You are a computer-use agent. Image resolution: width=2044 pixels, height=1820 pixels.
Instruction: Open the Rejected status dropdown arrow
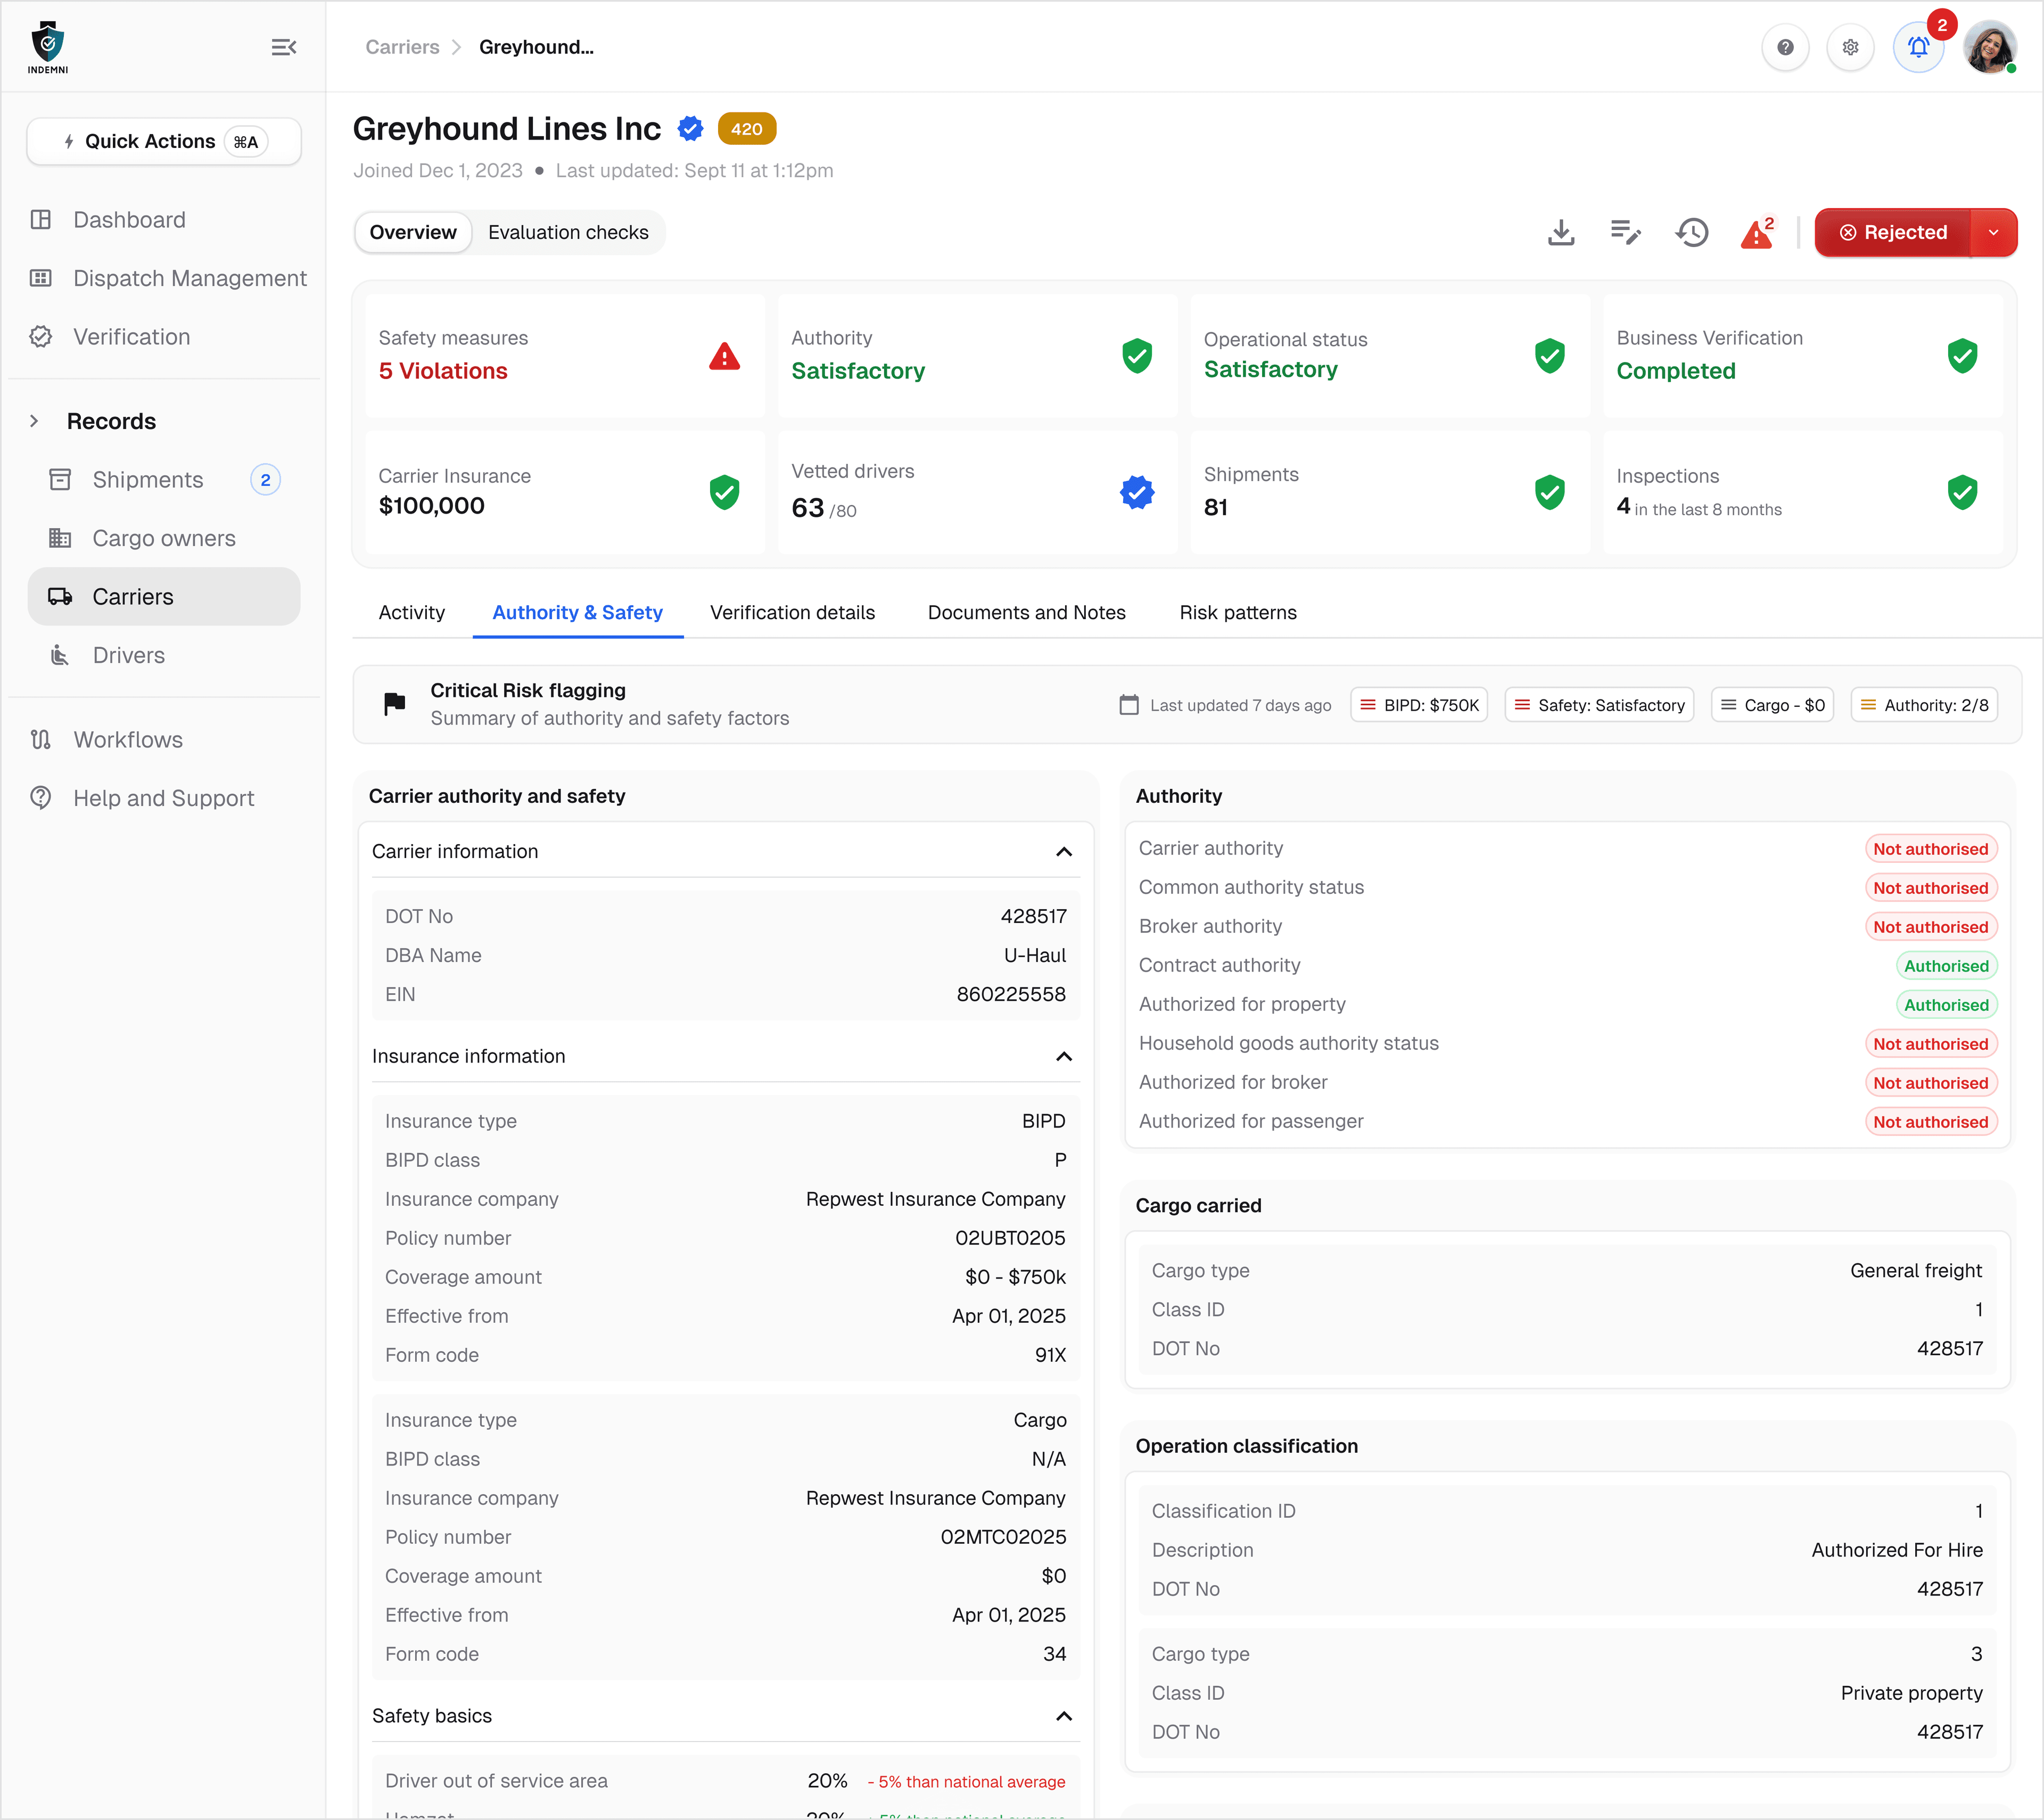1994,233
